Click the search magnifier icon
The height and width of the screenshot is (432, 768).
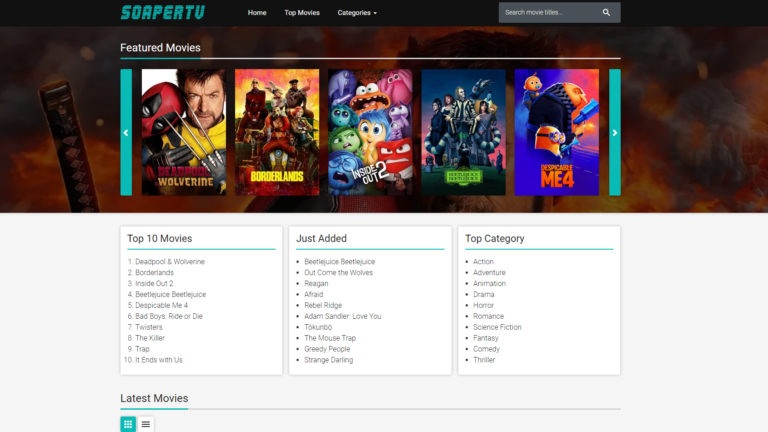(606, 13)
